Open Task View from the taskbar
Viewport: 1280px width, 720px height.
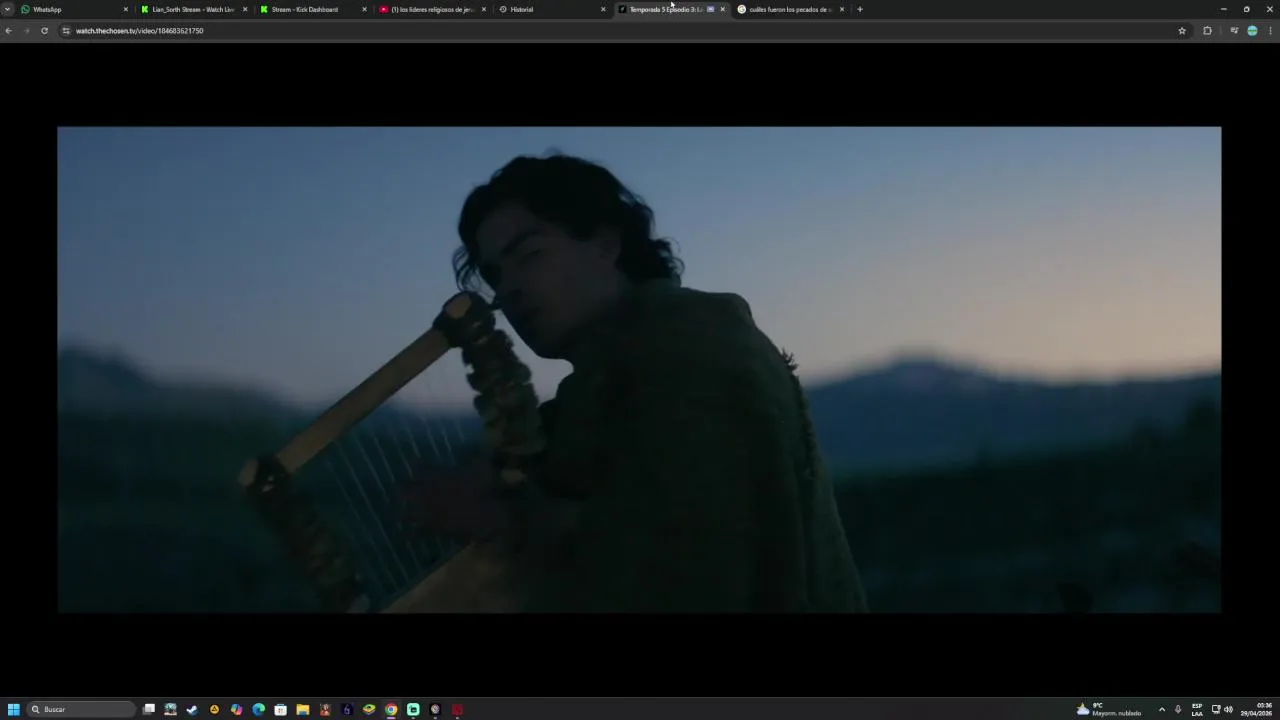coord(149,709)
